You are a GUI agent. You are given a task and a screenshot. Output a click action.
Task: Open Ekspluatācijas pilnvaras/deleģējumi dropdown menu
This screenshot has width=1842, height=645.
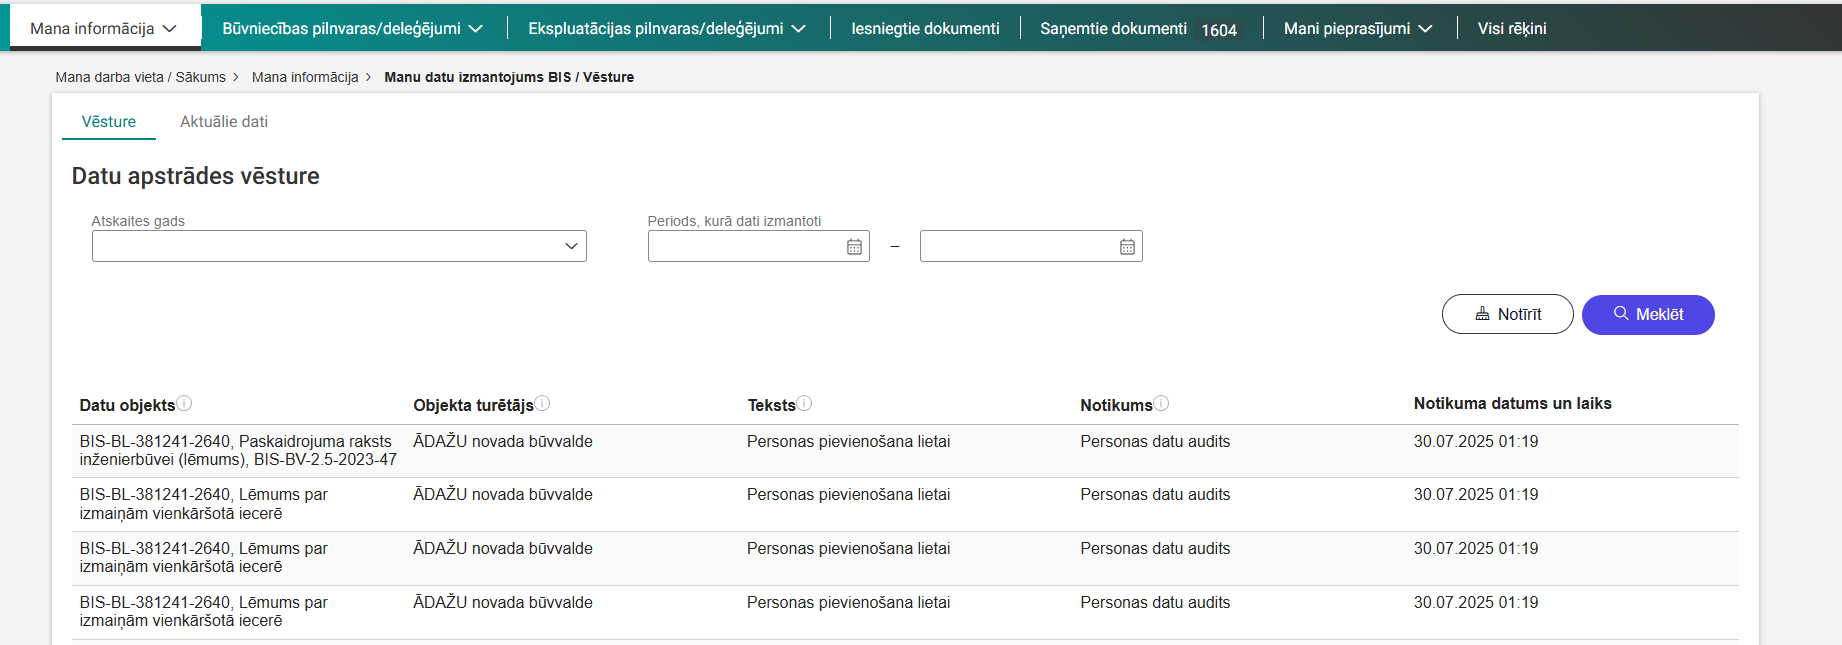pos(667,28)
